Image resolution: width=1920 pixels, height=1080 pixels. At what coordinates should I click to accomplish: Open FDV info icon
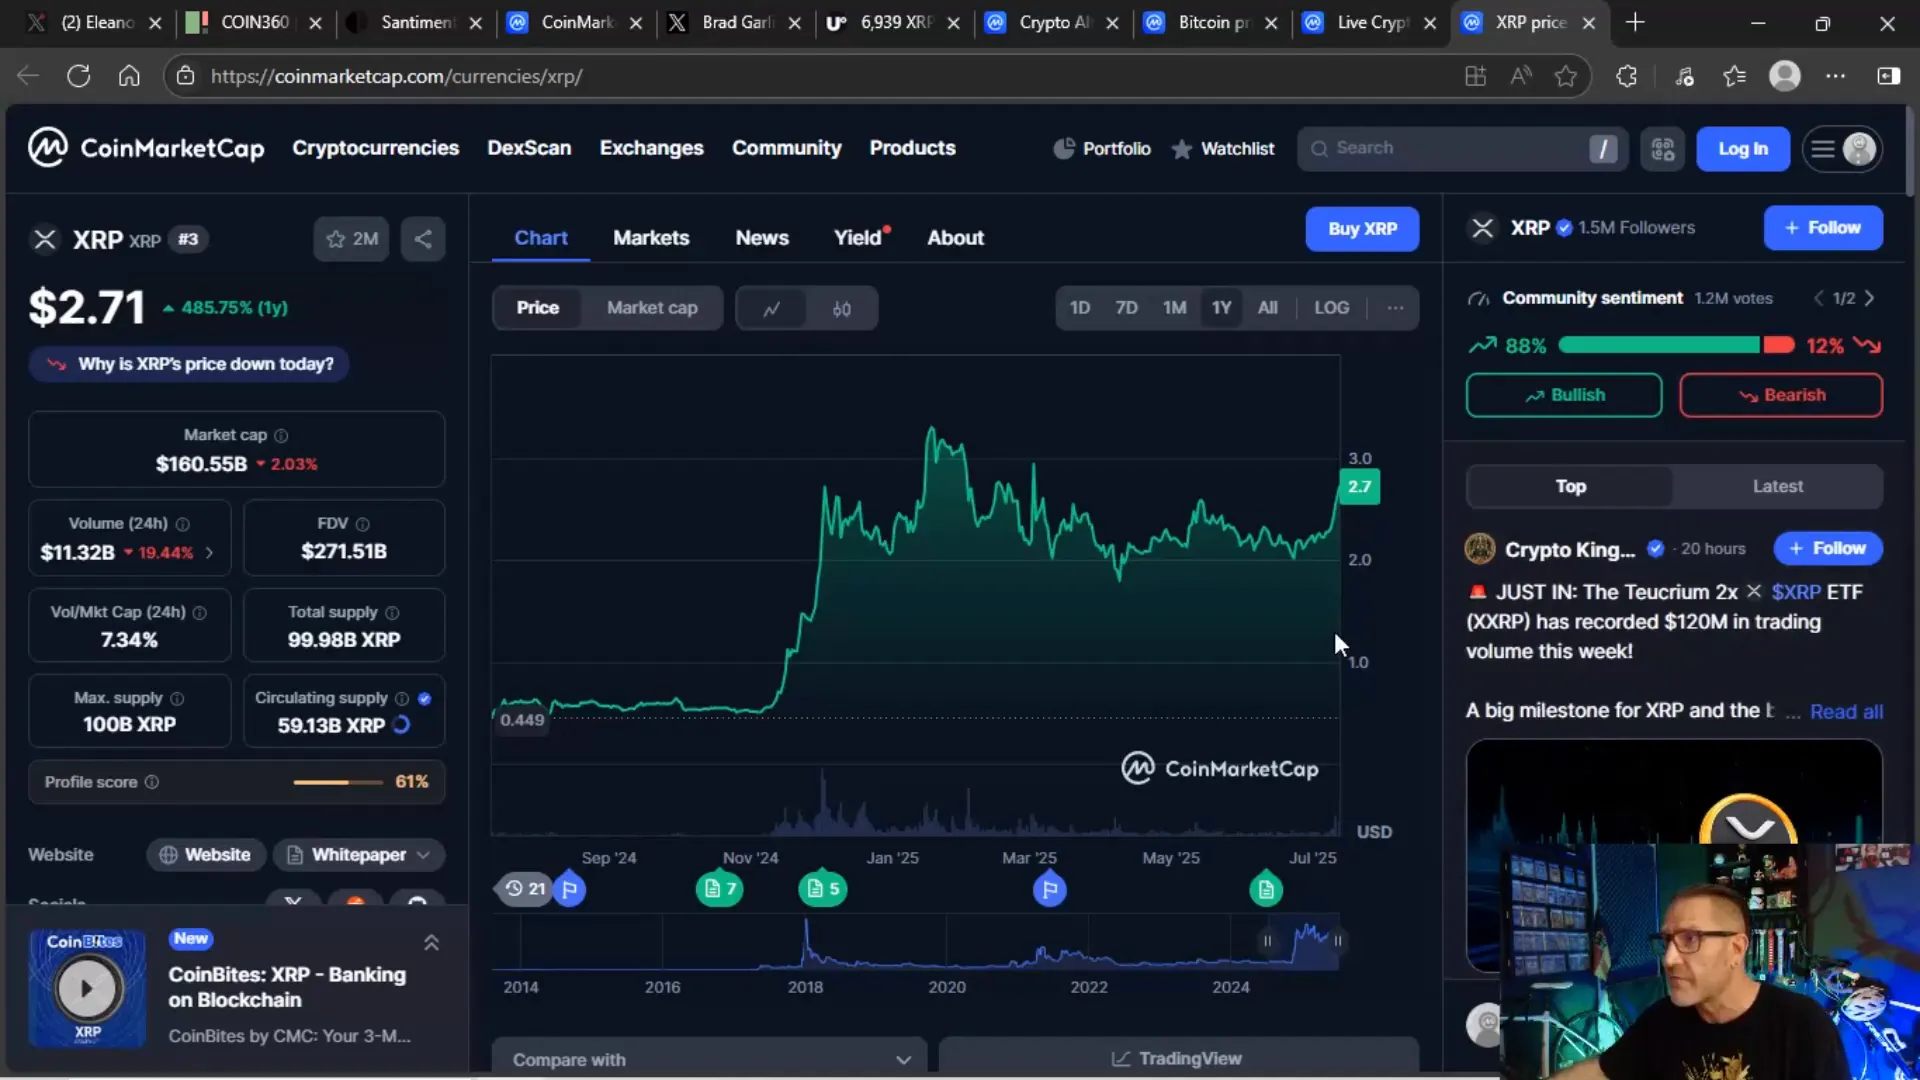coord(363,524)
